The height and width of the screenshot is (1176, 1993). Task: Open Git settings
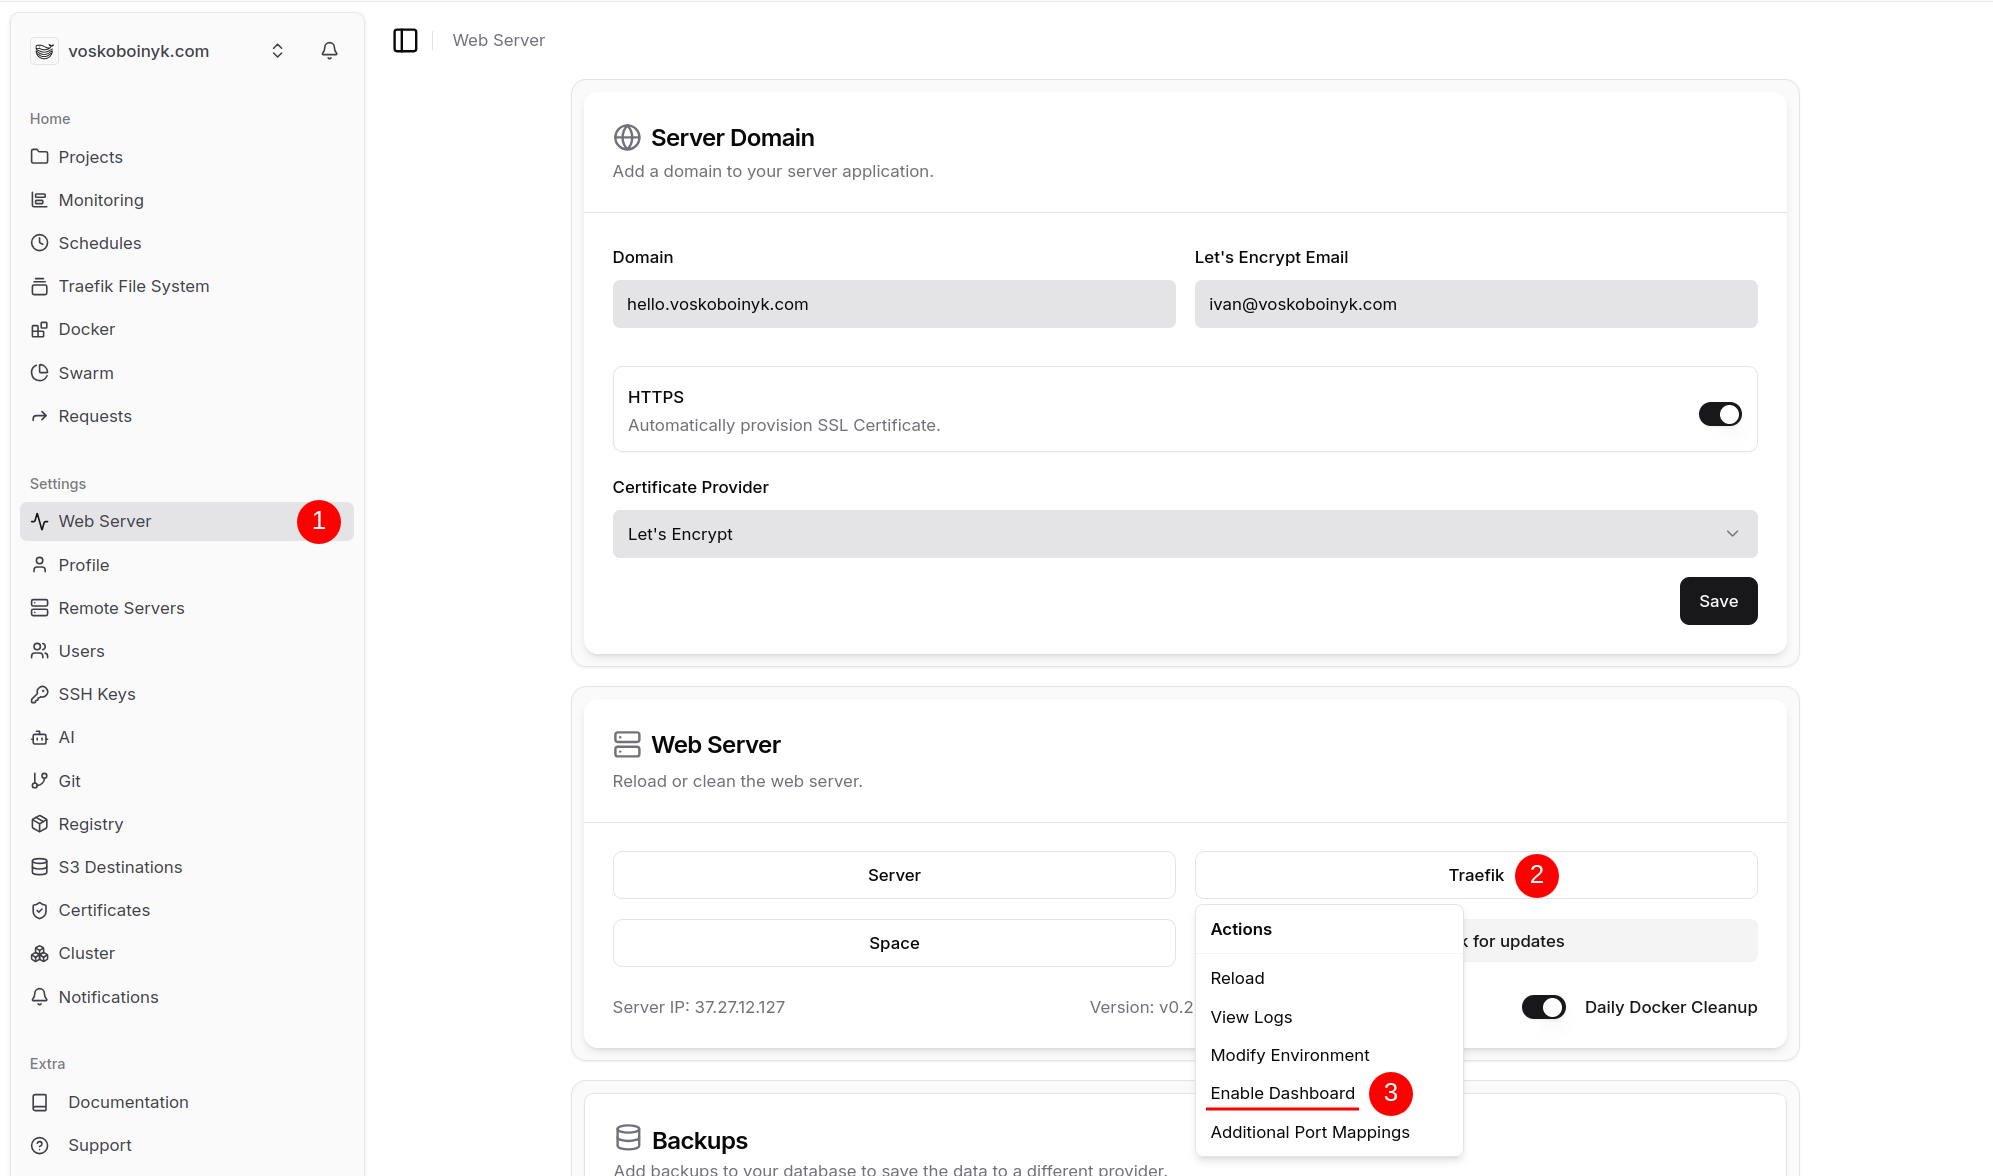click(x=186, y=781)
